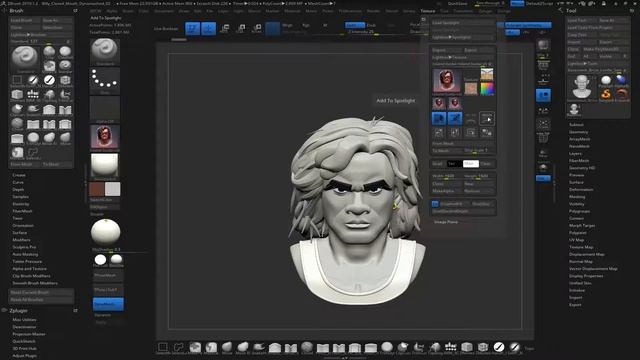The height and width of the screenshot is (360, 640).
Task: Click Make PolyMesh3D button
Action: point(607,49)
